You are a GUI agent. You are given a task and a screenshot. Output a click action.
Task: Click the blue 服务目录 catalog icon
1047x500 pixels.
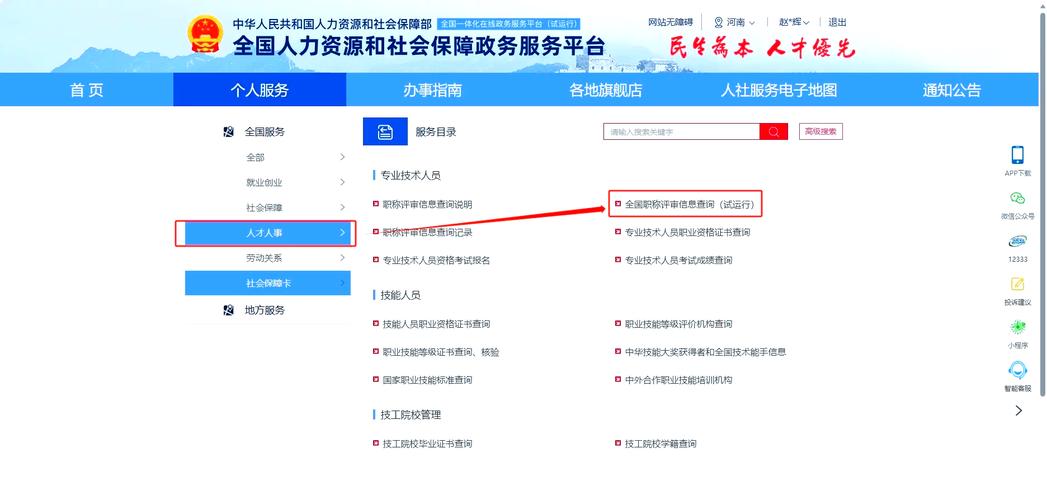385,132
